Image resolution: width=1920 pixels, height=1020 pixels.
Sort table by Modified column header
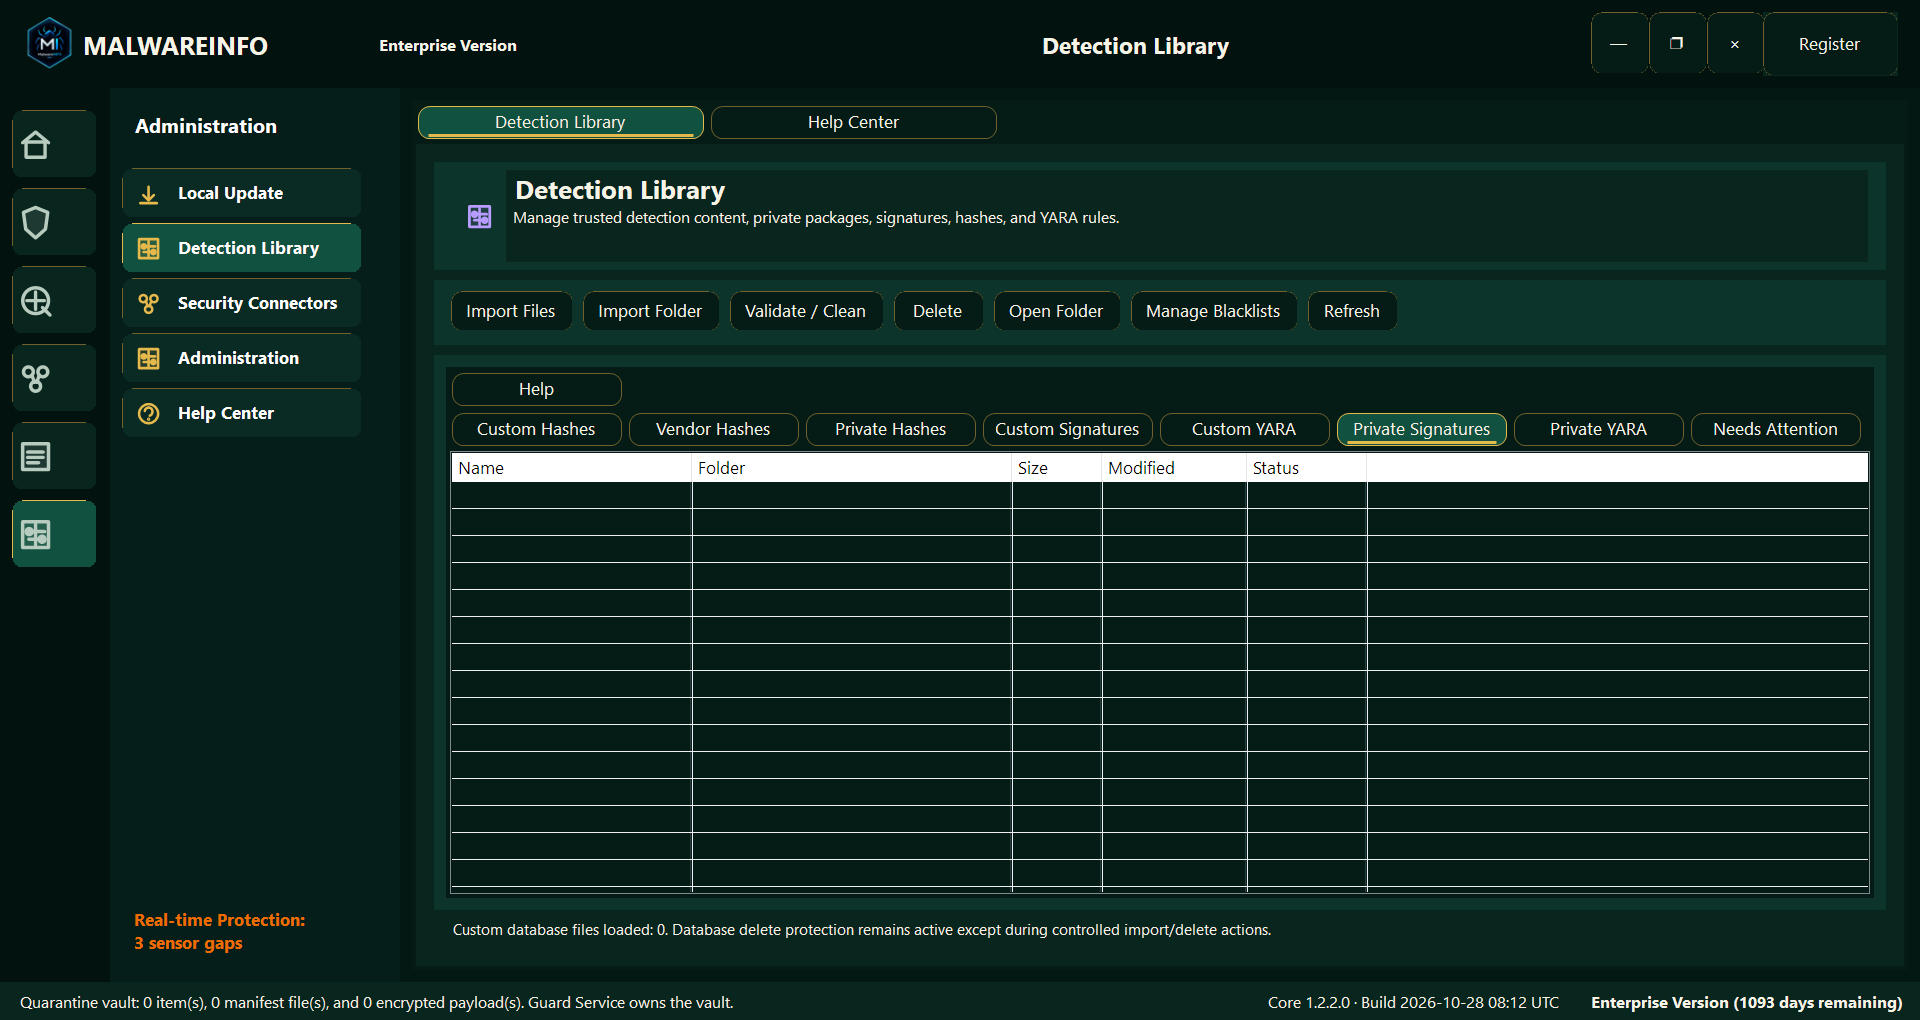[x=1175, y=468]
